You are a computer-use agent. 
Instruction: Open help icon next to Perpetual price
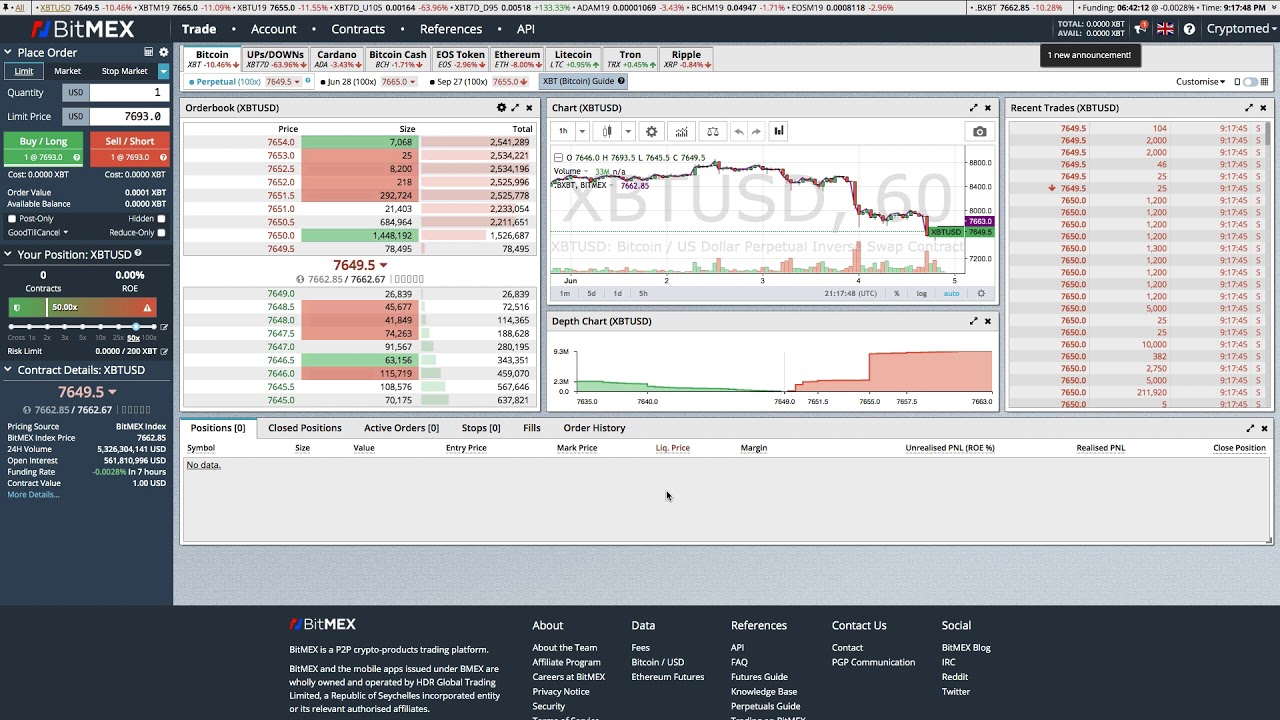pos(308,81)
